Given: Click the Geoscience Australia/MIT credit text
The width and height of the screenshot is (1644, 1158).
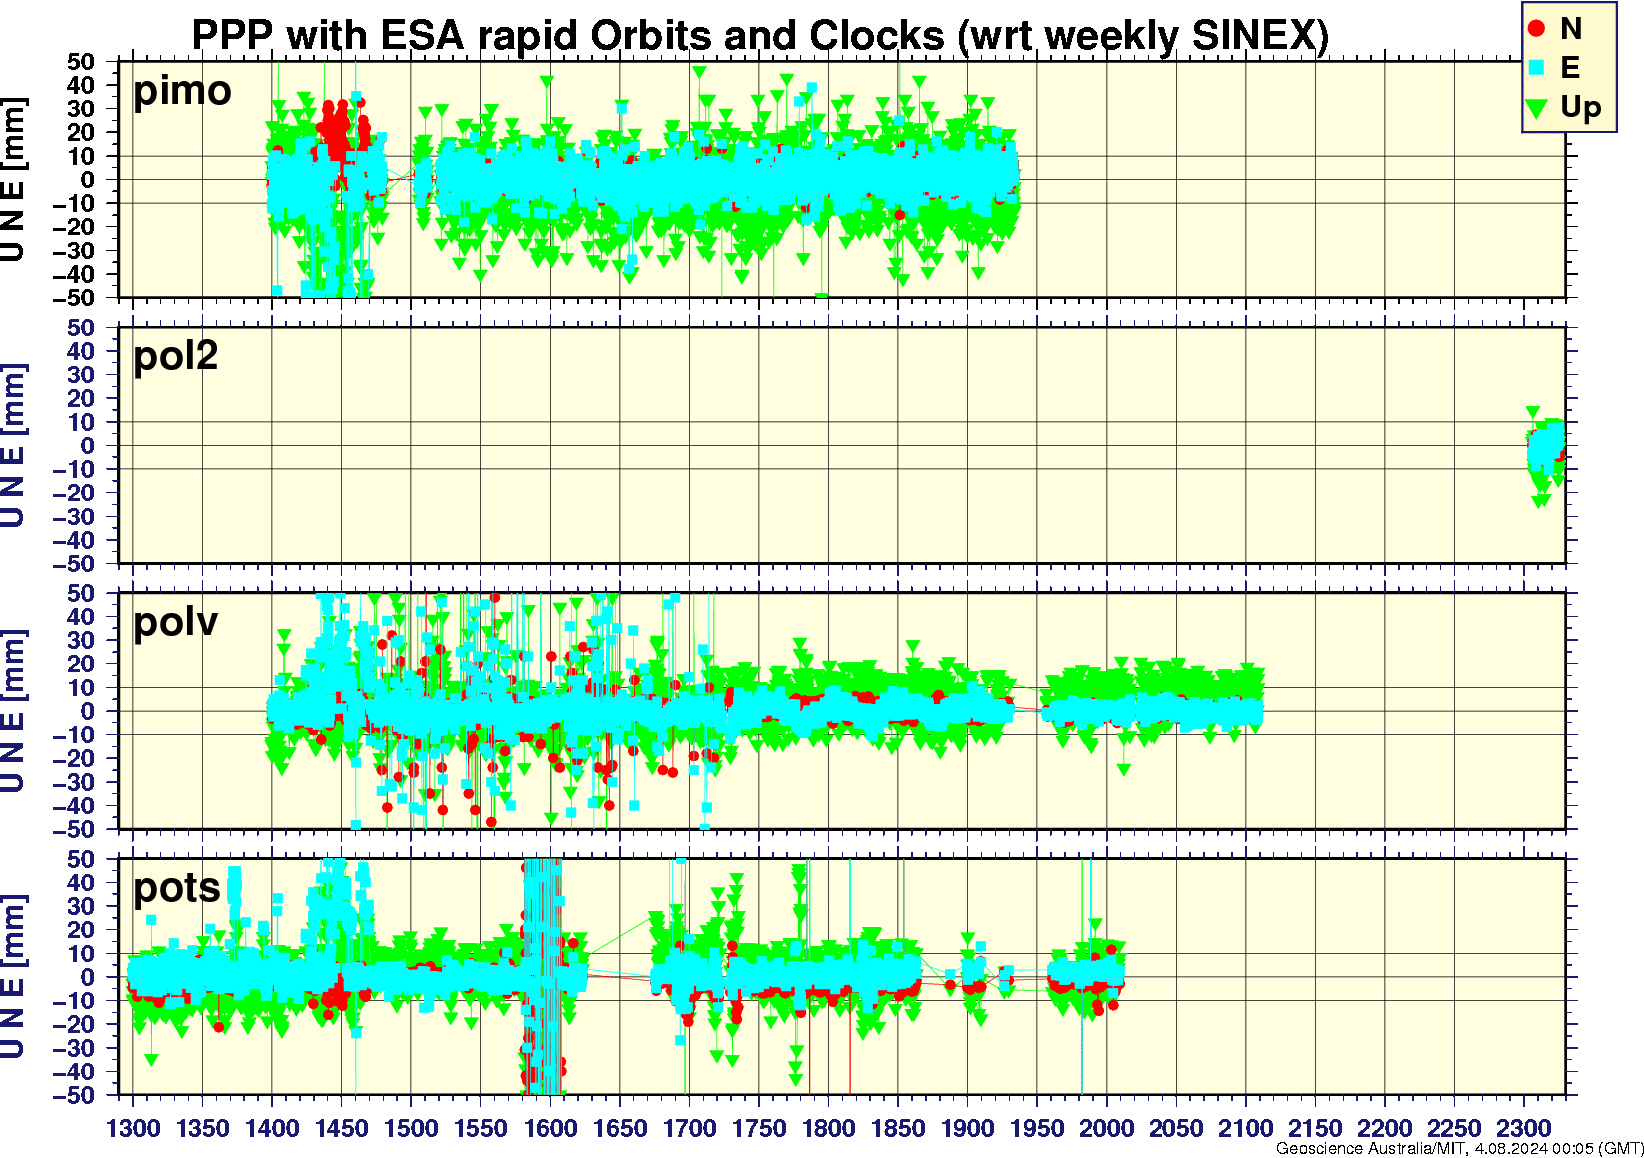Looking at the screenshot, I should (x=1459, y=1148).
